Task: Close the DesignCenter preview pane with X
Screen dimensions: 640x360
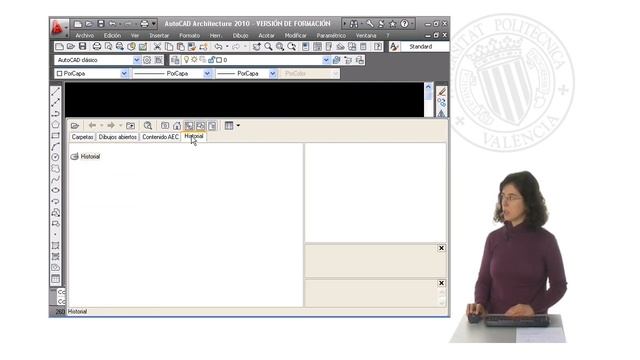Action: 441,248
